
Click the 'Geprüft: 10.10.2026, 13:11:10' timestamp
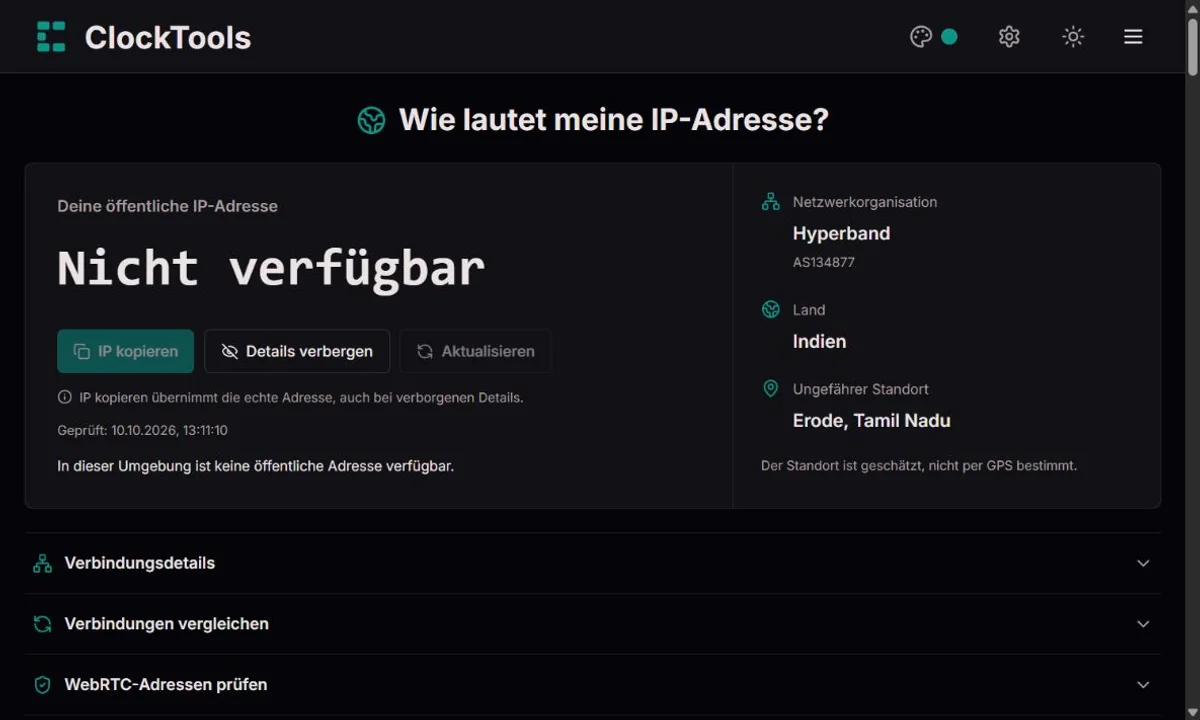[x=143, y=430]
